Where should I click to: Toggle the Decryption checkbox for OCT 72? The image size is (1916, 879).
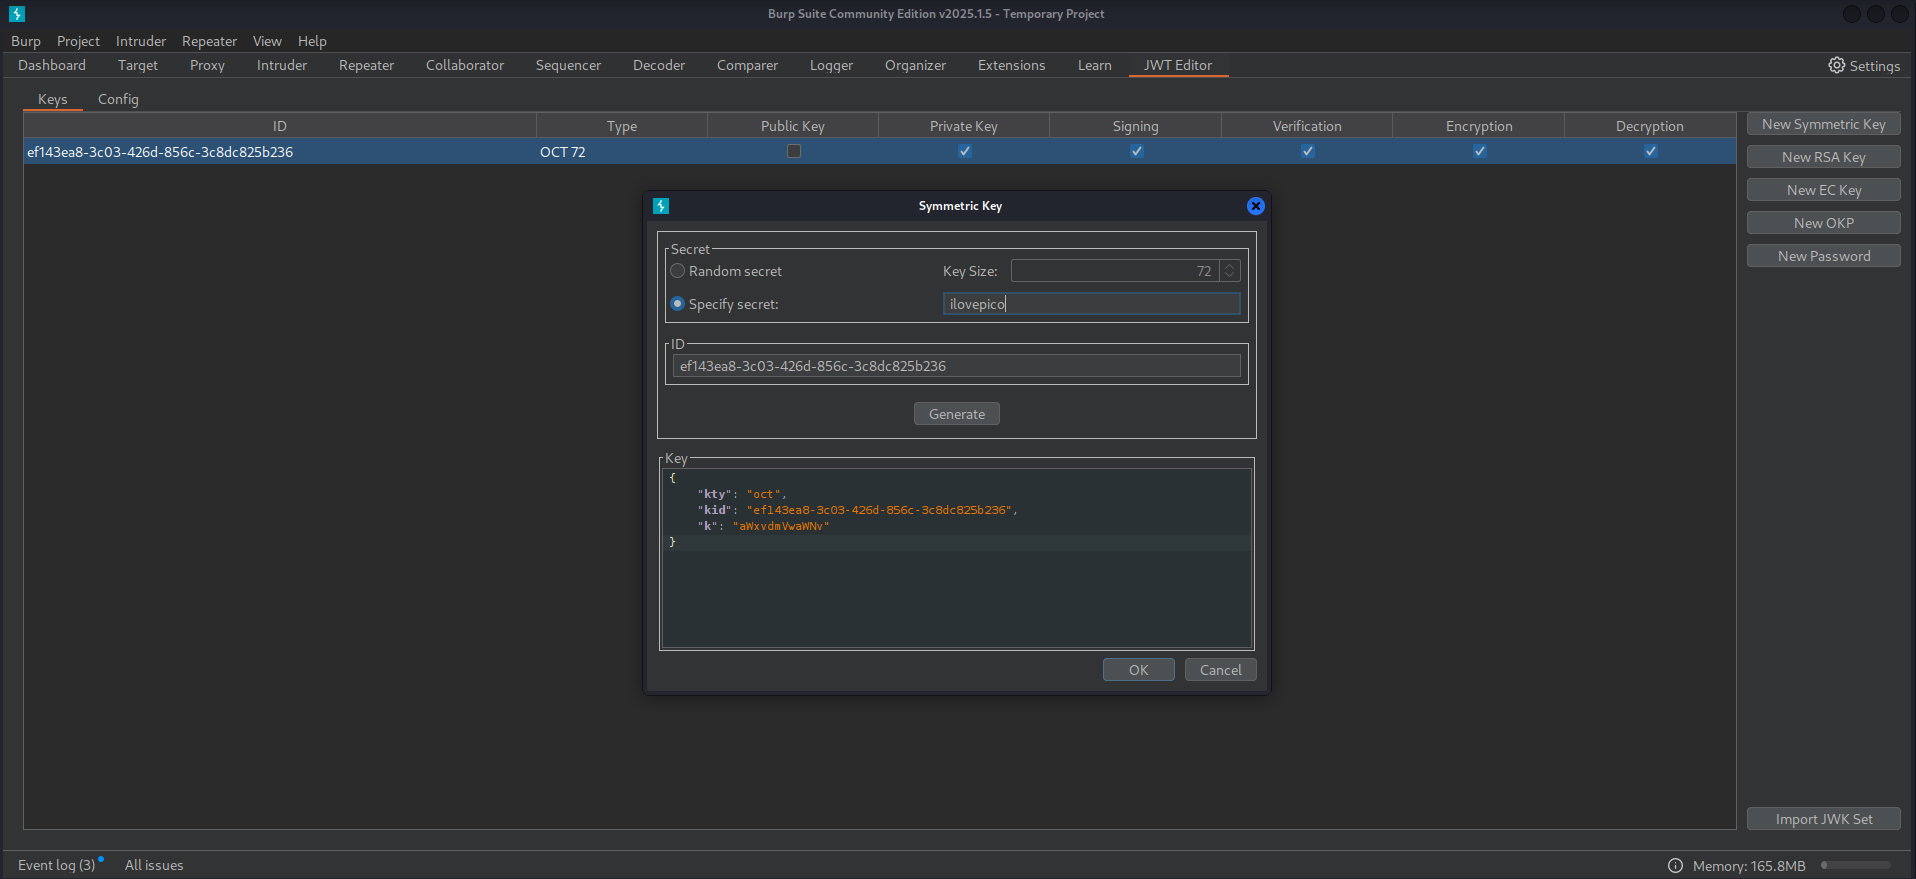point(1651,151)
